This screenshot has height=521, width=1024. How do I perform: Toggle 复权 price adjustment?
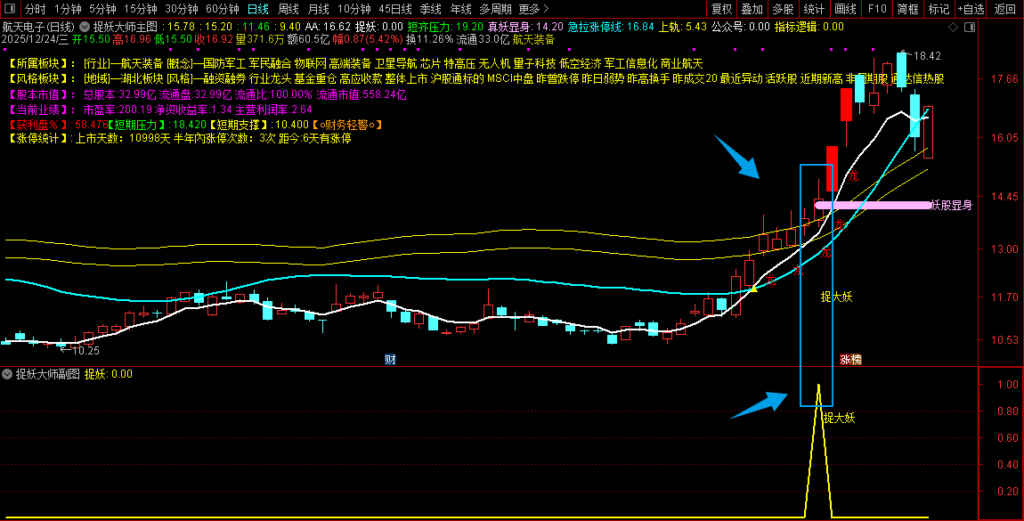722,9
